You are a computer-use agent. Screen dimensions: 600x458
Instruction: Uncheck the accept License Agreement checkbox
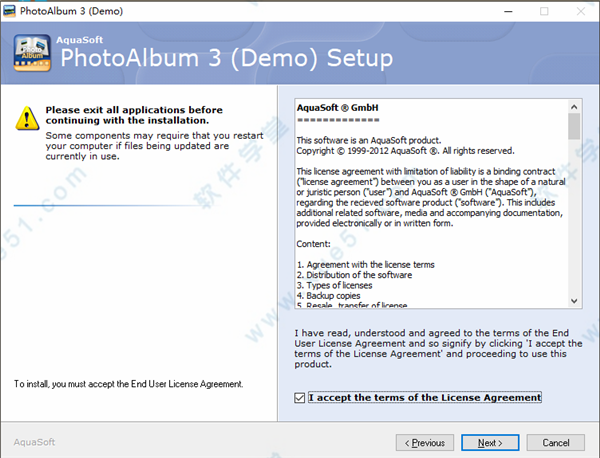point(300,398)
